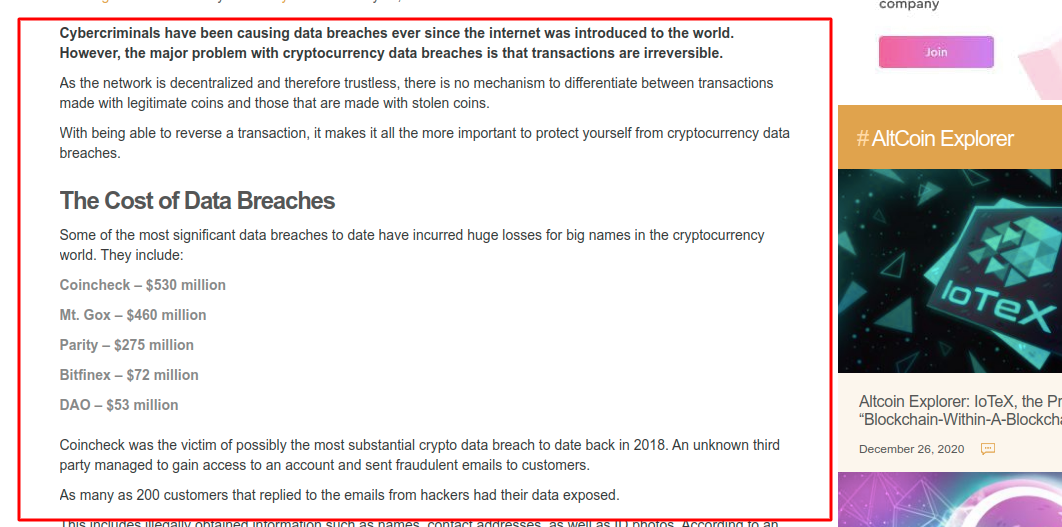Click the purple thumbnail below the IoTeX article

(950, 499)
